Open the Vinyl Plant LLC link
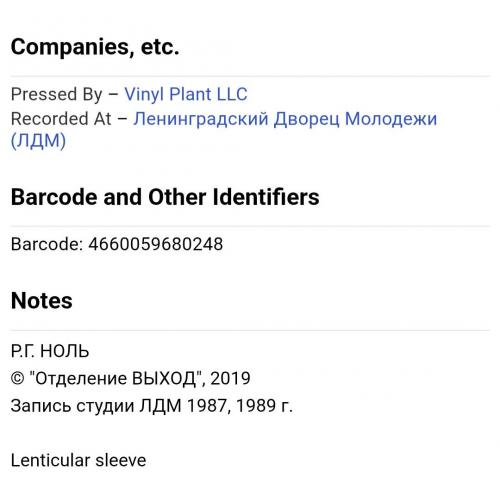This screenshot has width=500, height=500. tap(186, 94)
